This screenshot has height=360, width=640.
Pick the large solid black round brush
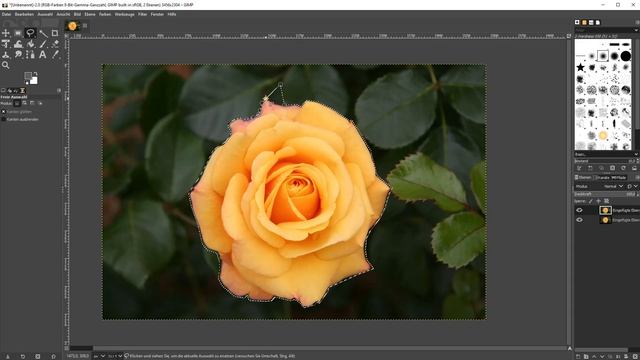[626, 56]
